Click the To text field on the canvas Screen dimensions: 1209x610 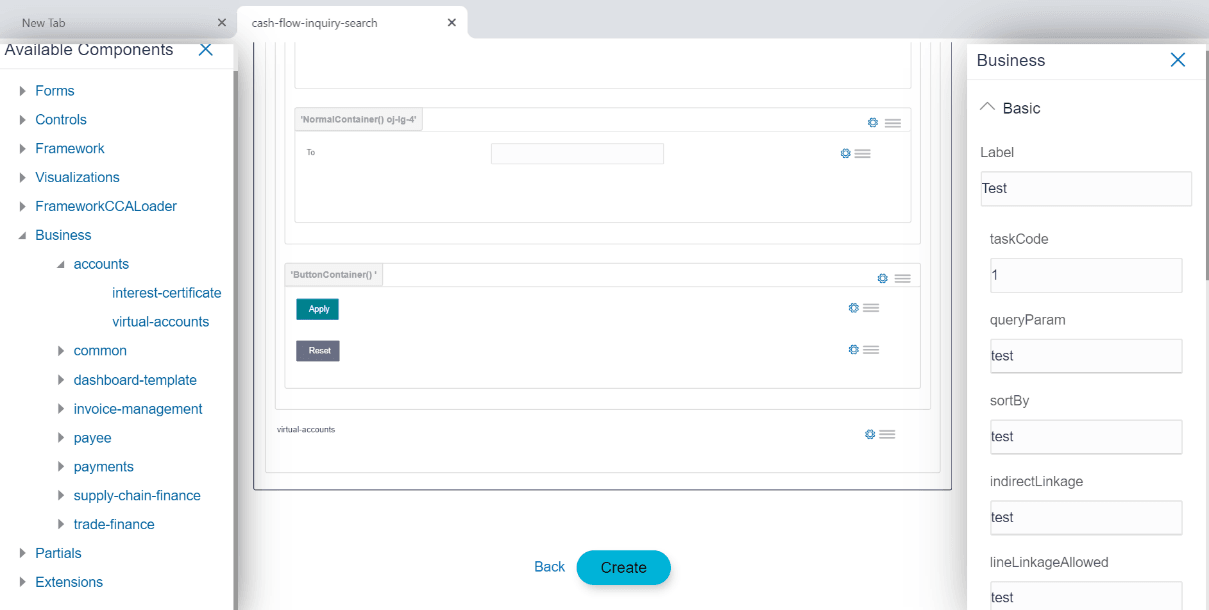(x=577, y=154)
